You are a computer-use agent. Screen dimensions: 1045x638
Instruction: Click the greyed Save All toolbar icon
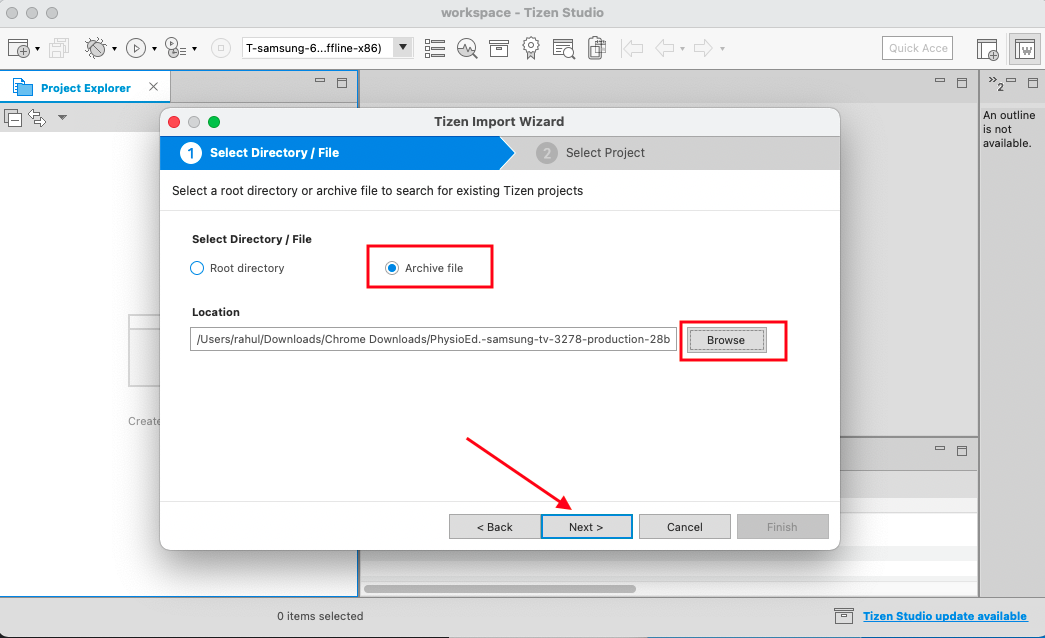pyautogui.click(x=59, y=48)
